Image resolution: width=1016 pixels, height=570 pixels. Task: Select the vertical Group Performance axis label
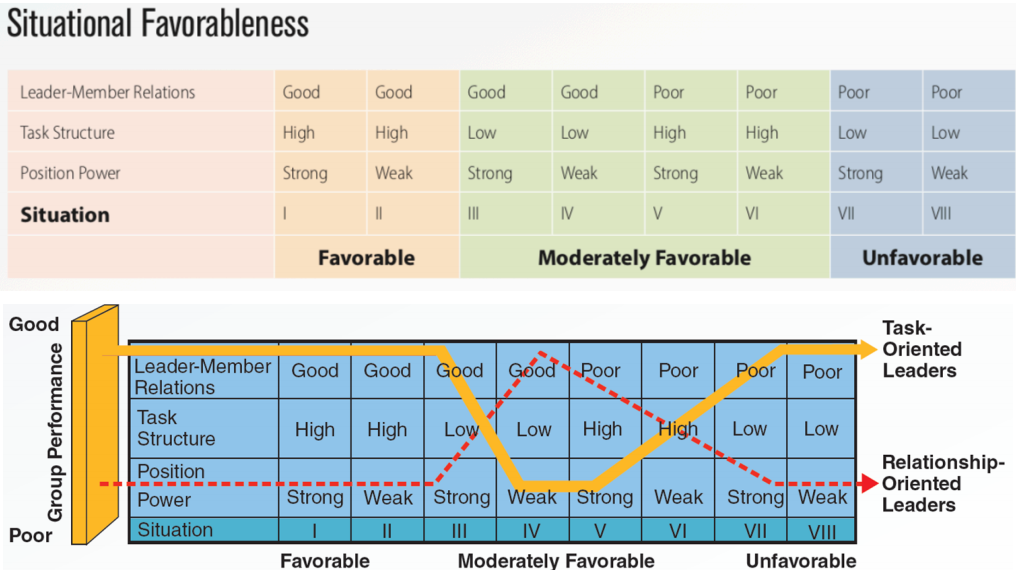[56, 432]
